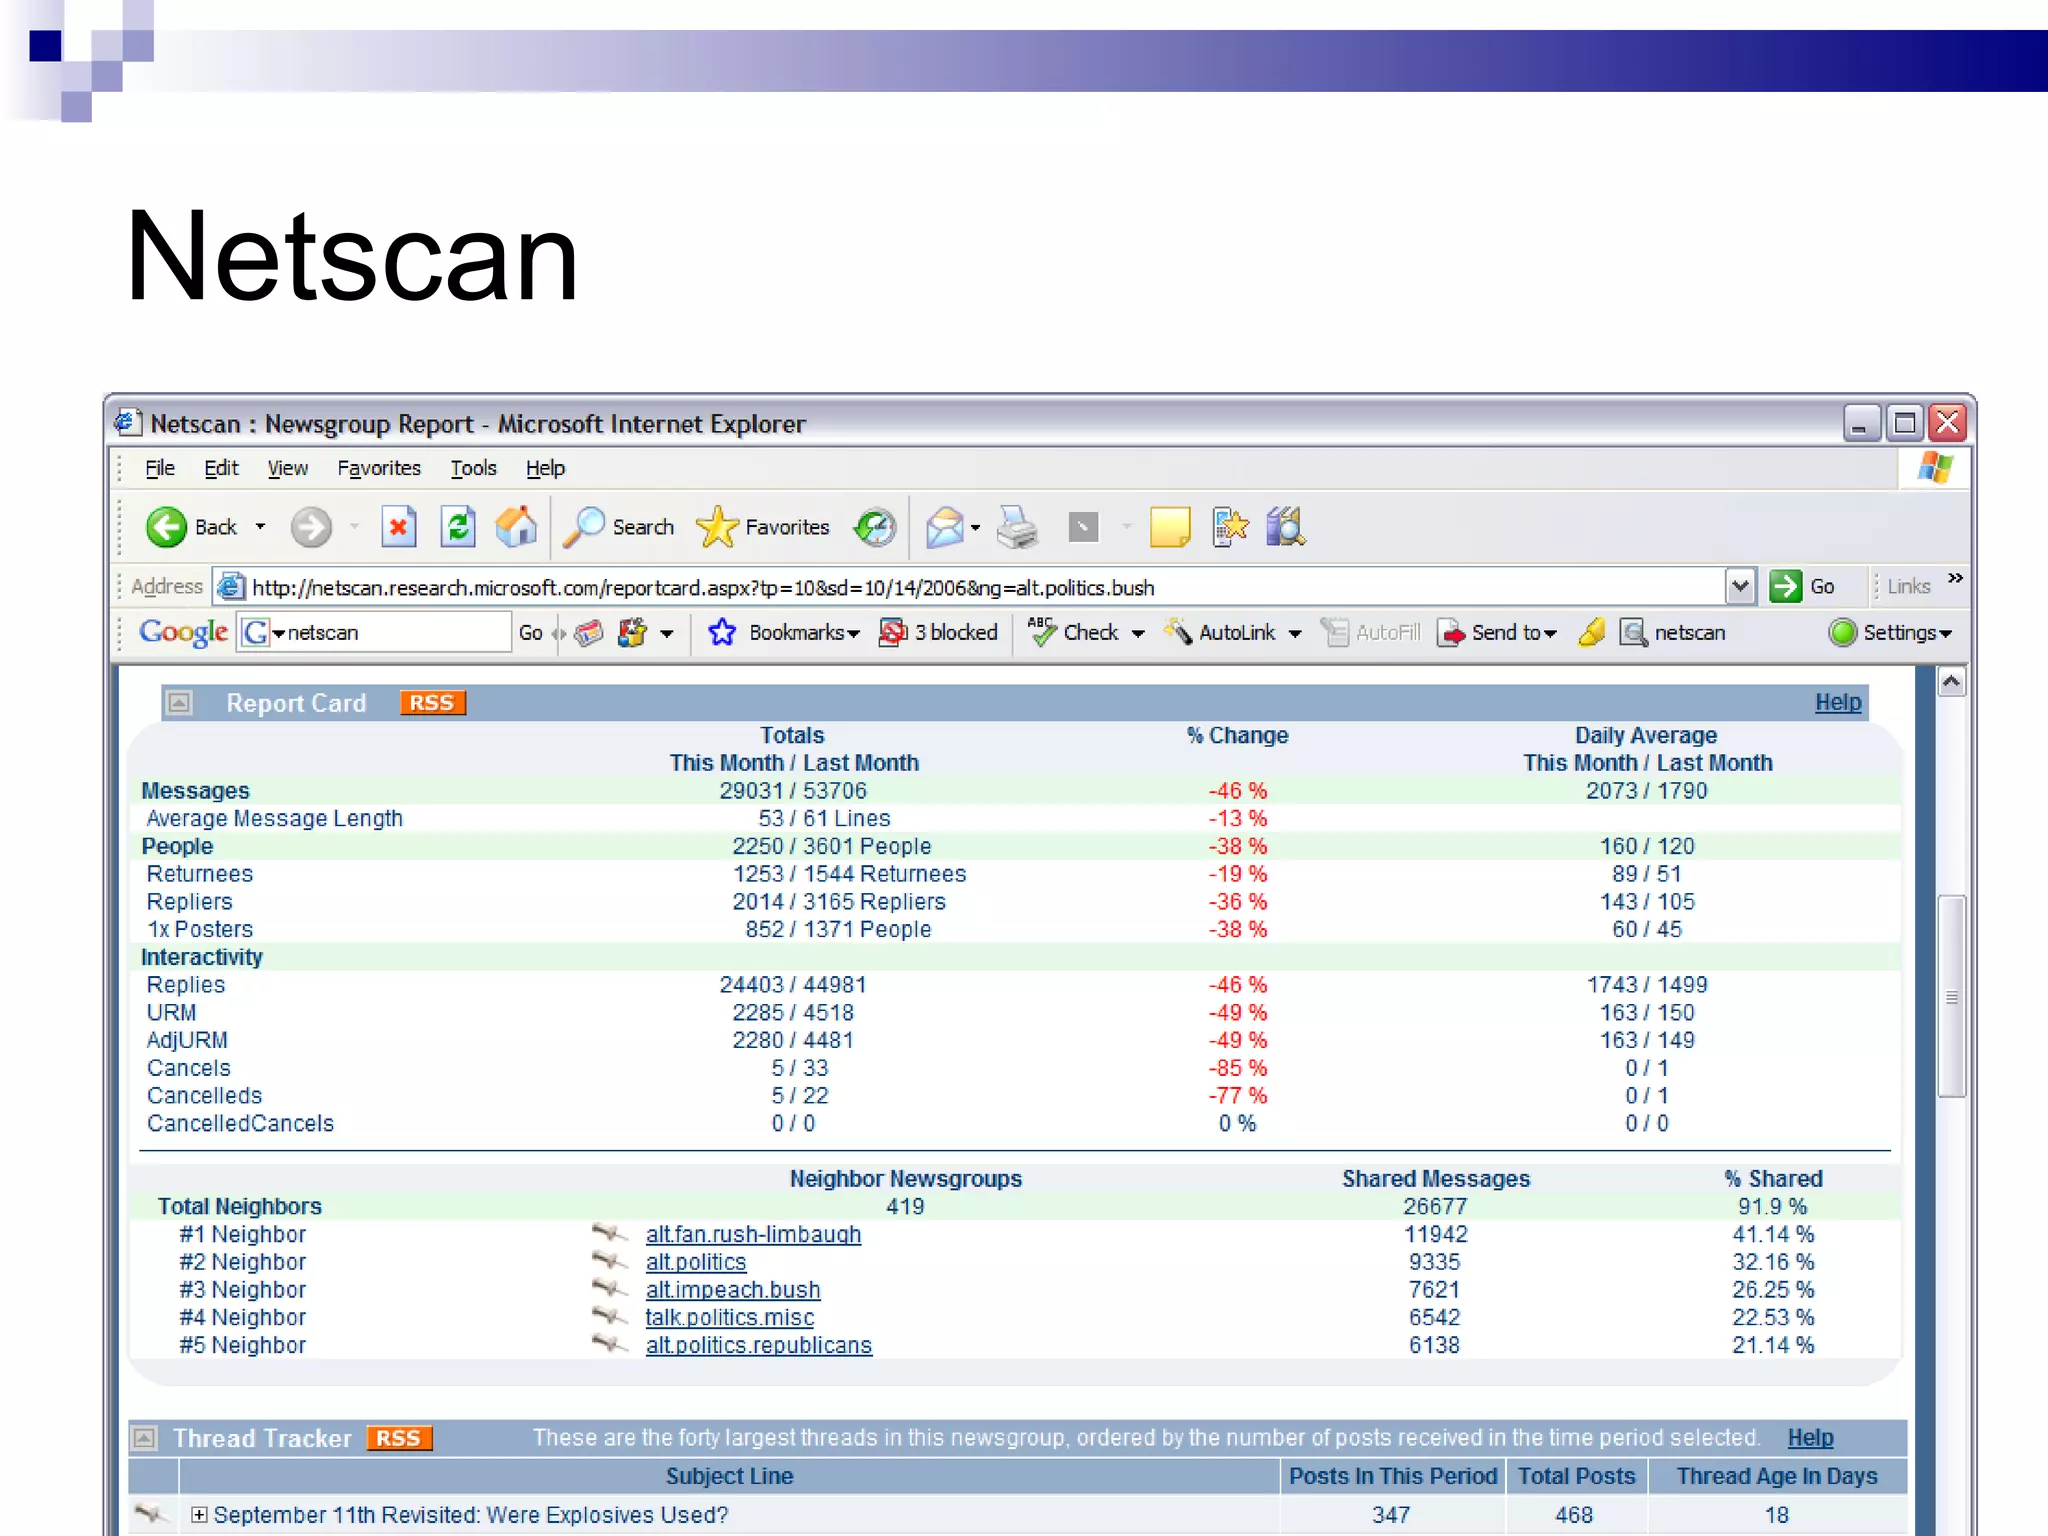Open the alt.politics.republicans newsgroup link
The width and height of the screenshot is (2048, 1536).
(x=759, y=1345)
